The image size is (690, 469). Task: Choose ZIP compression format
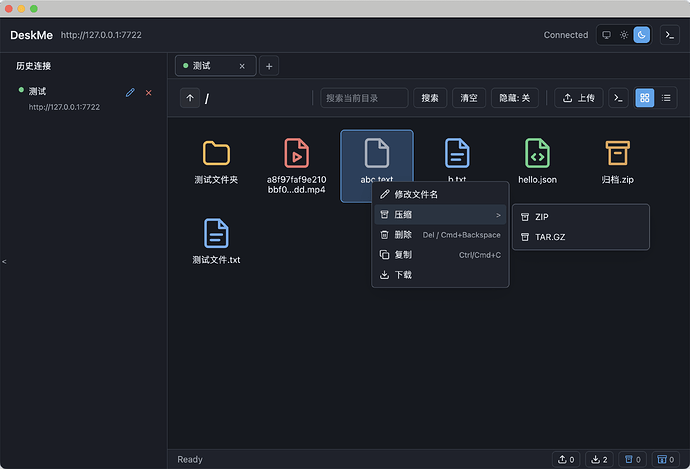581,217
